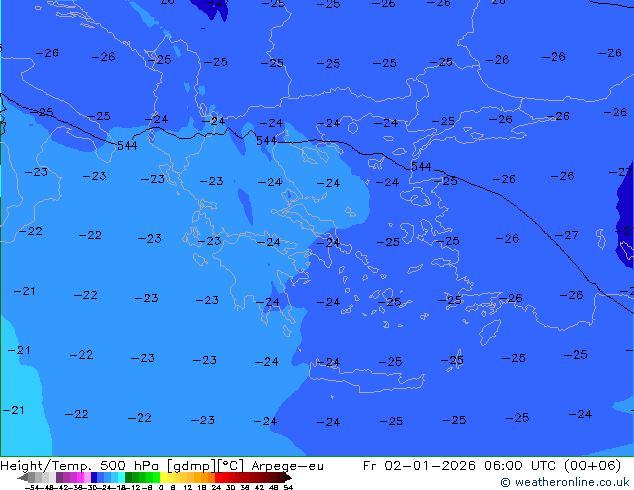This screenshot has width=634, height=490.
Task: Pick the lightest gray legend swatch
Action: coord(52,477)
